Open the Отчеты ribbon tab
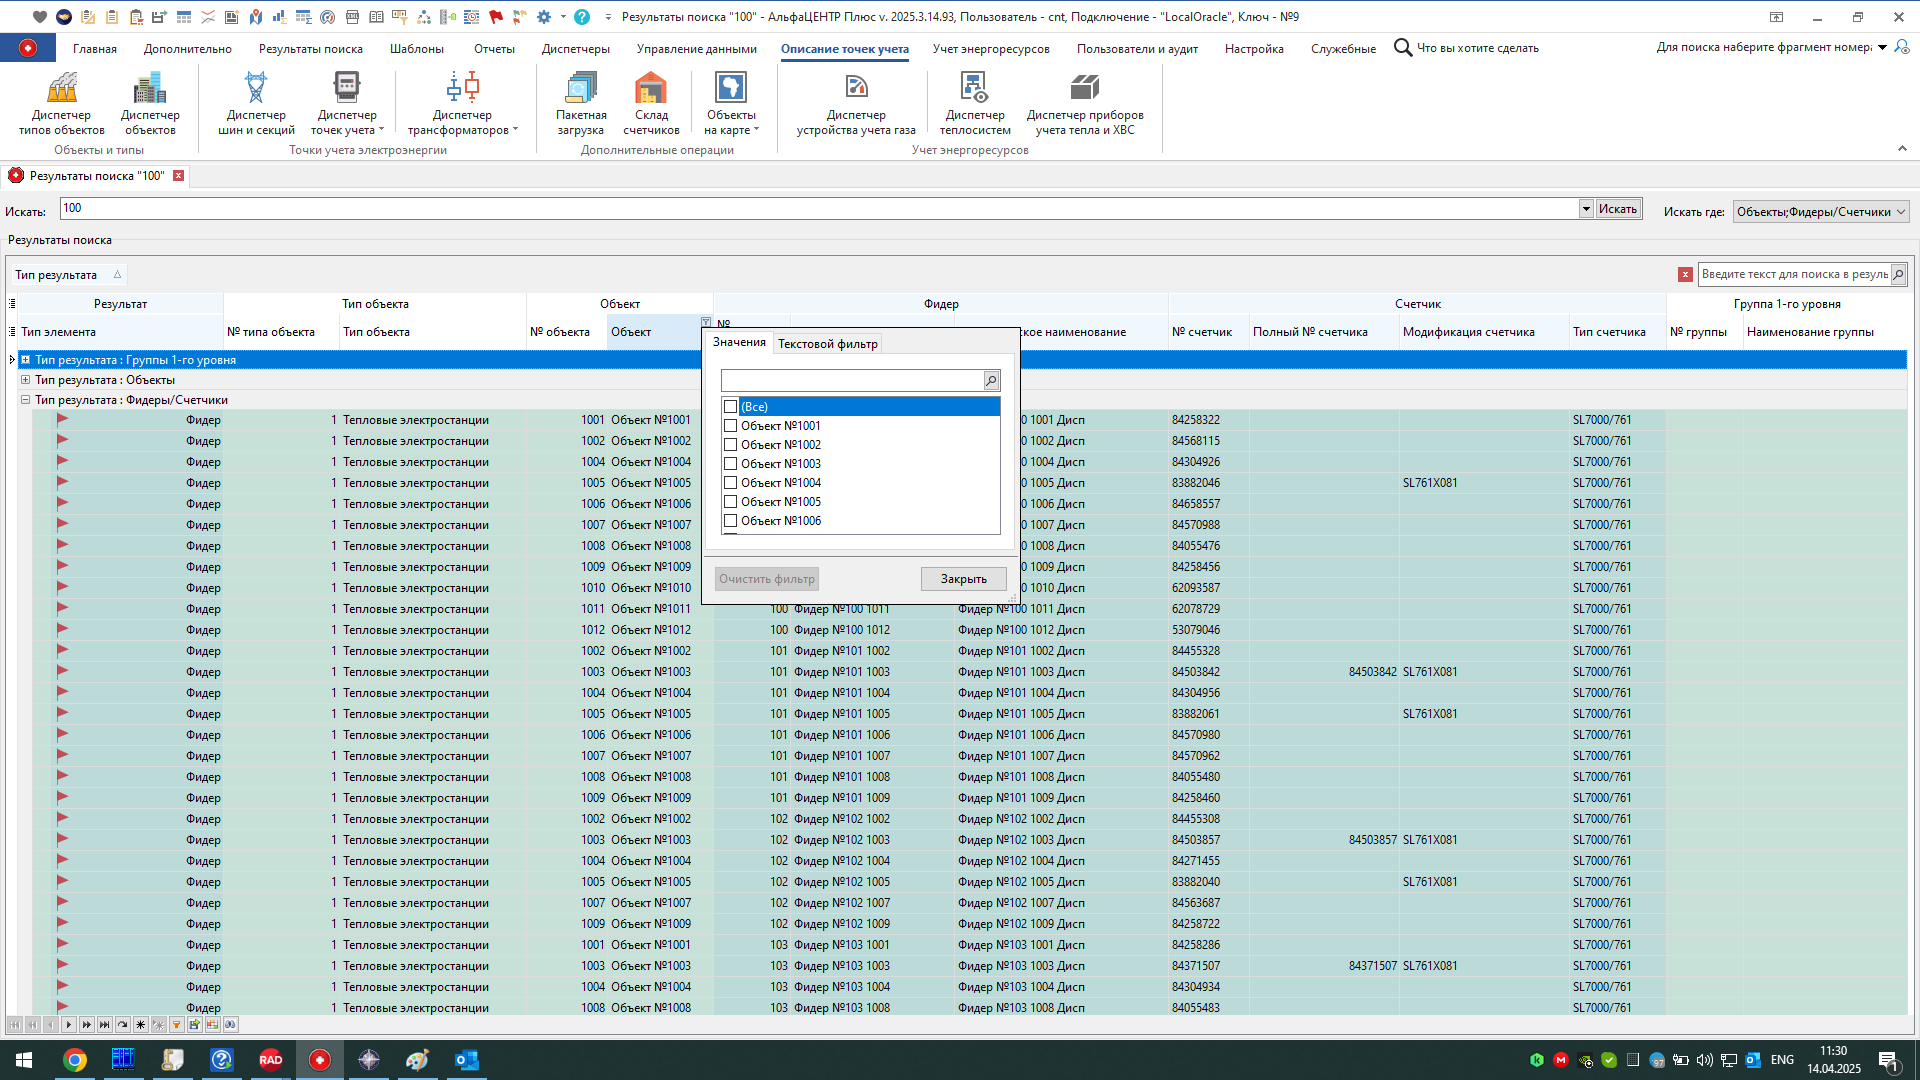 coord(494,49)
